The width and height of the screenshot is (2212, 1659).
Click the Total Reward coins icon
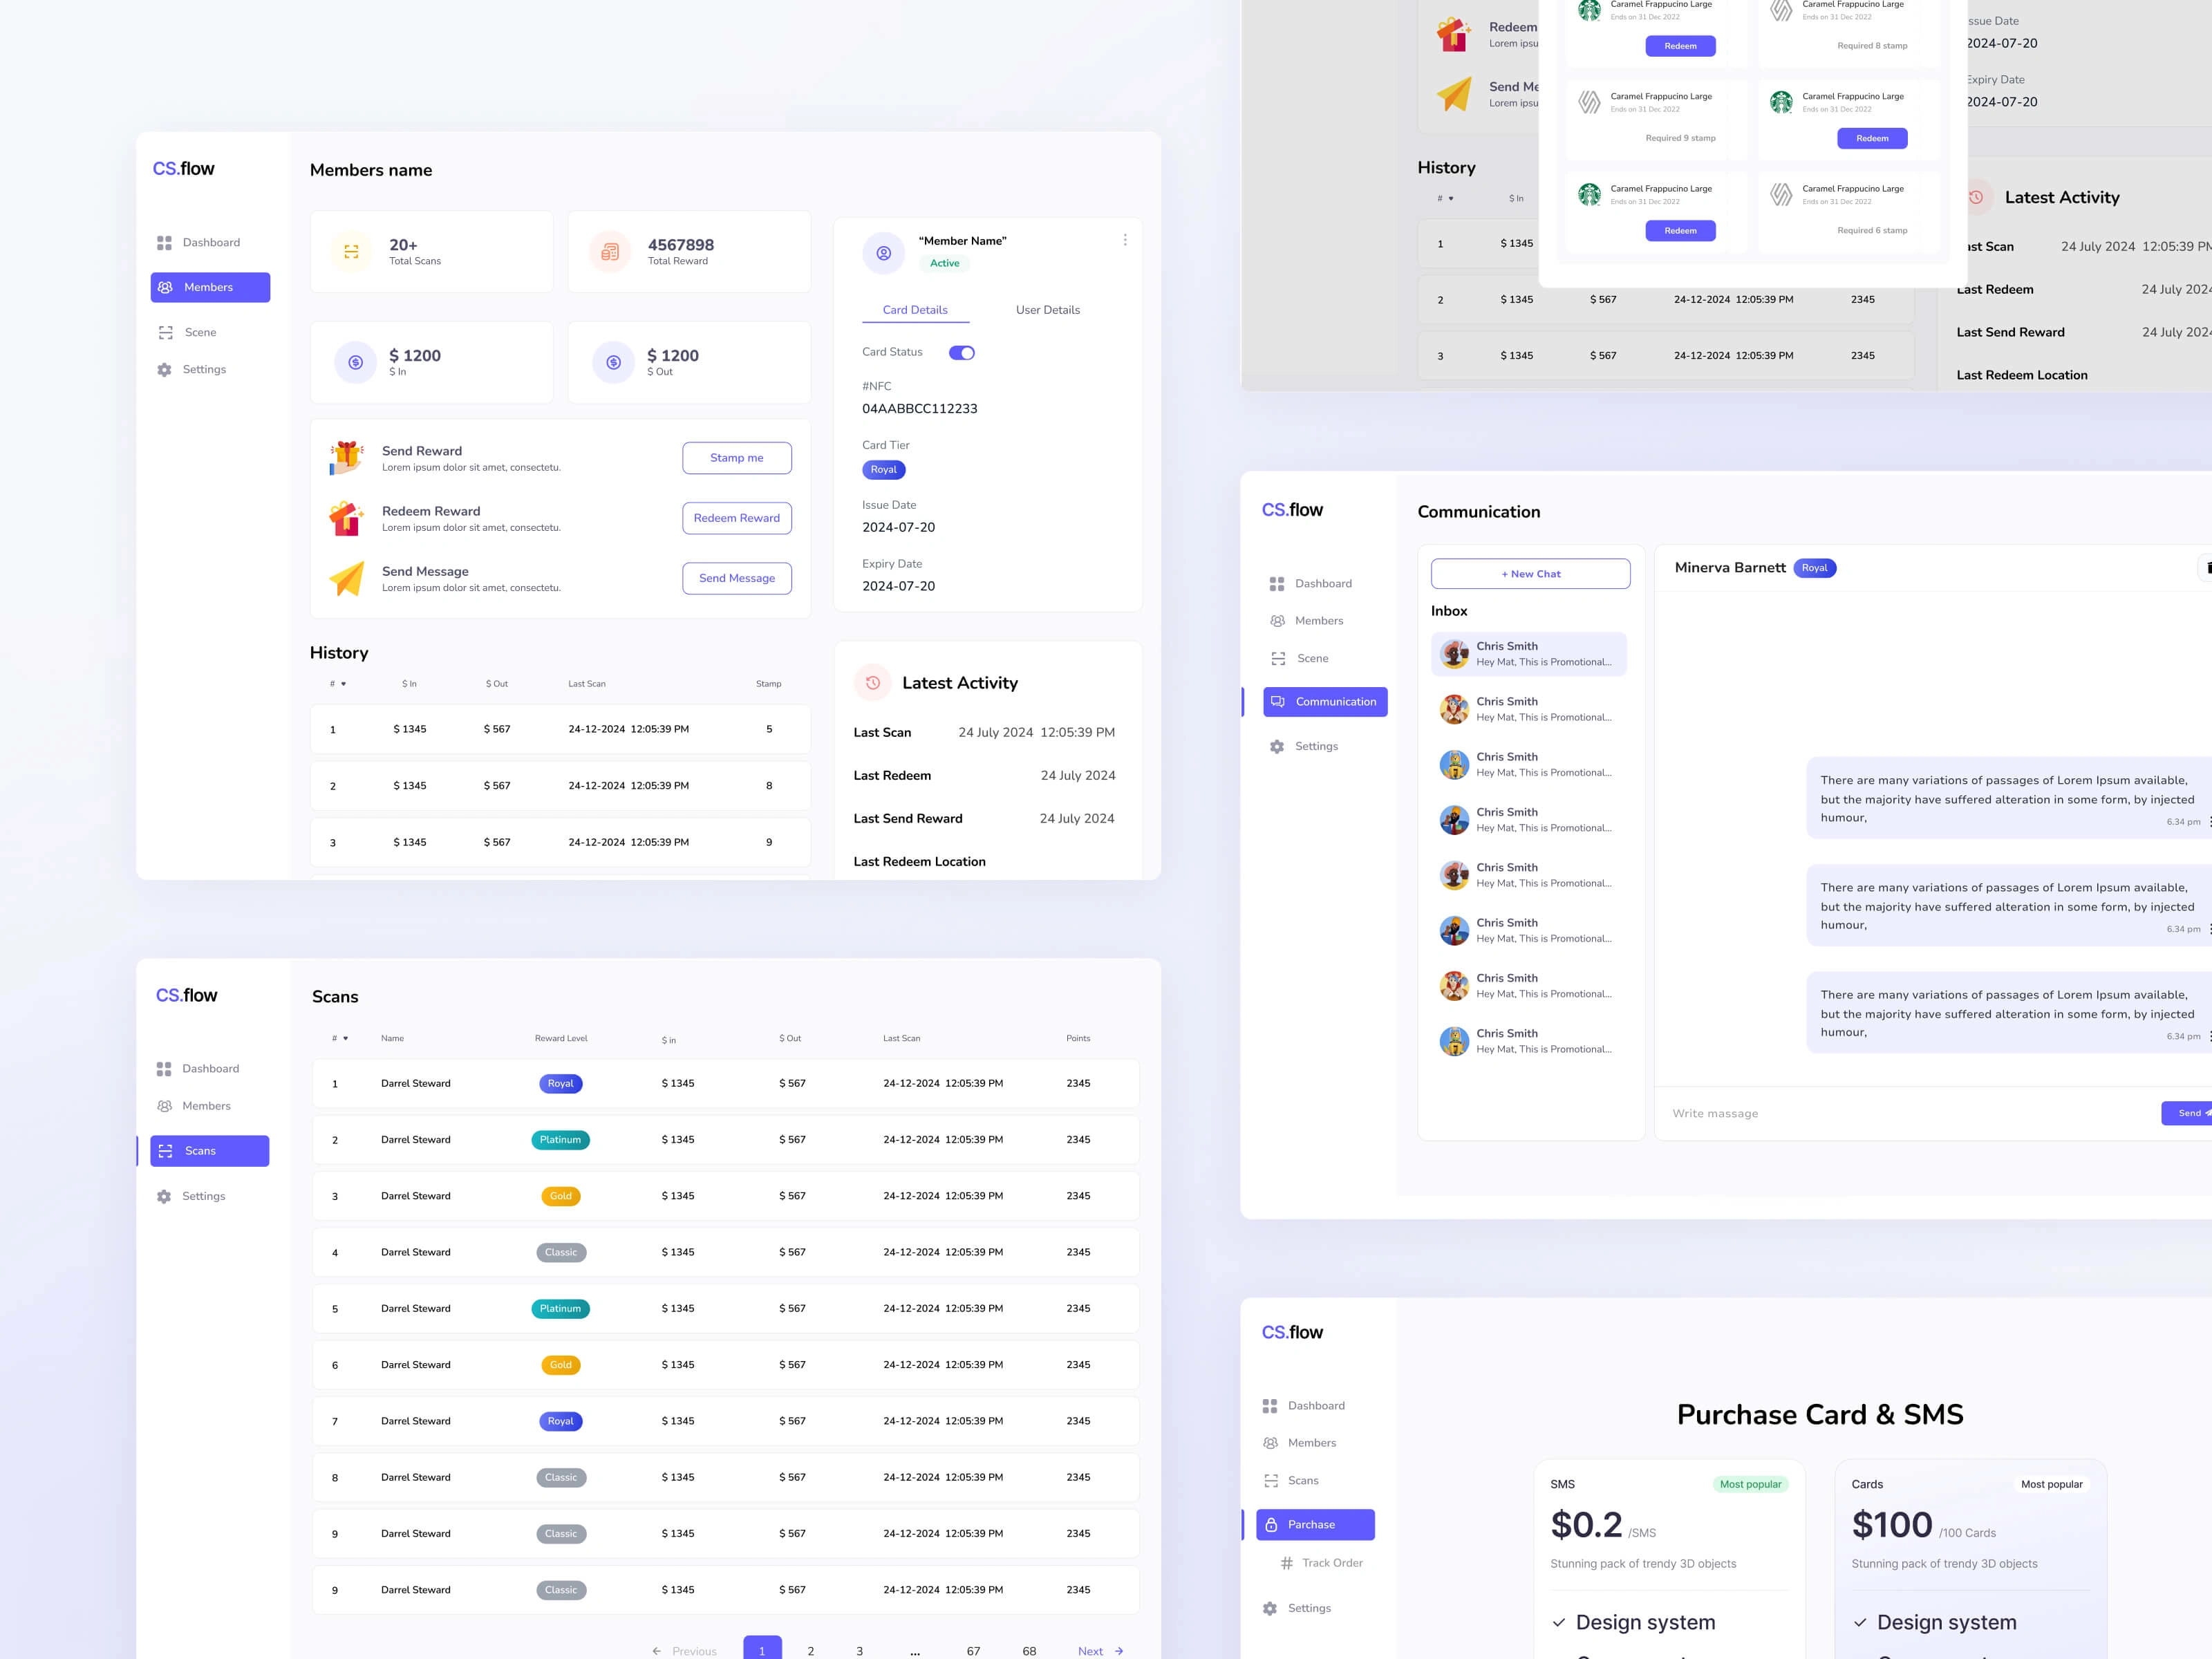610,252
